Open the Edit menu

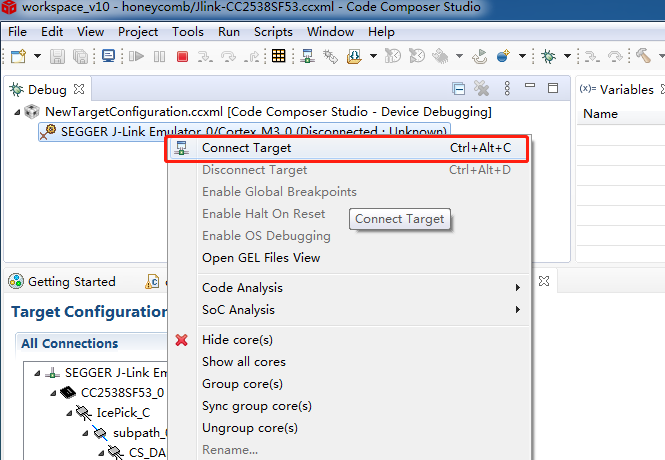point(52,32)
